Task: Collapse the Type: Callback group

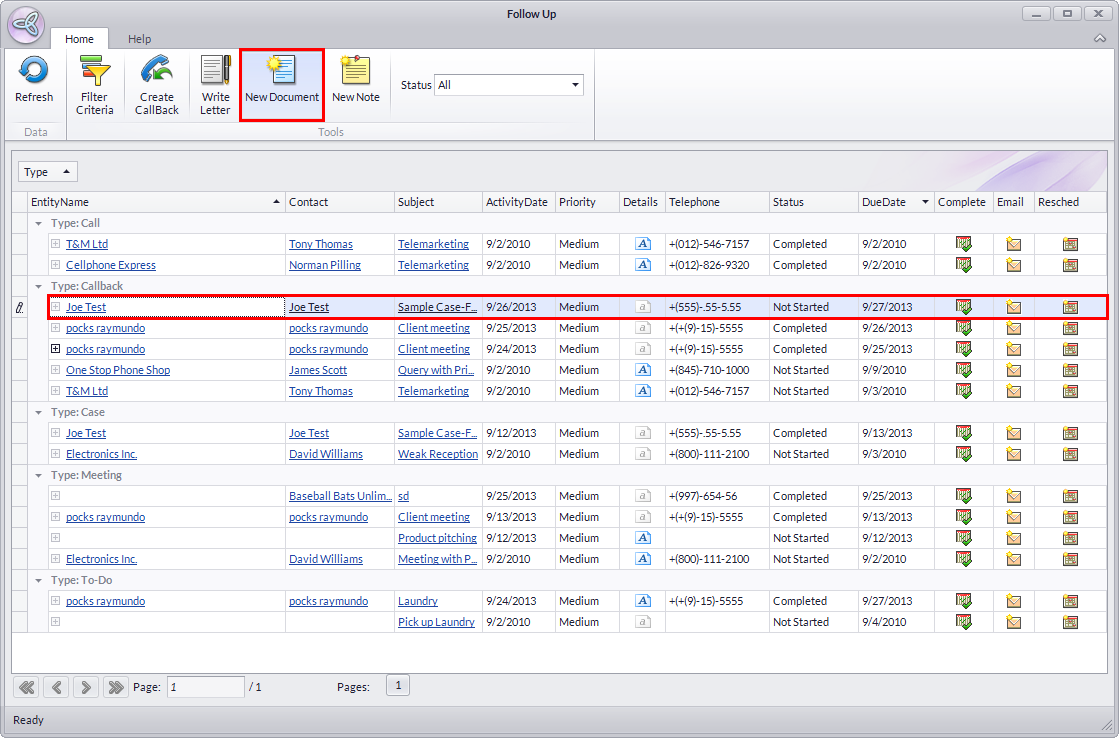Action: coord(38,286)
